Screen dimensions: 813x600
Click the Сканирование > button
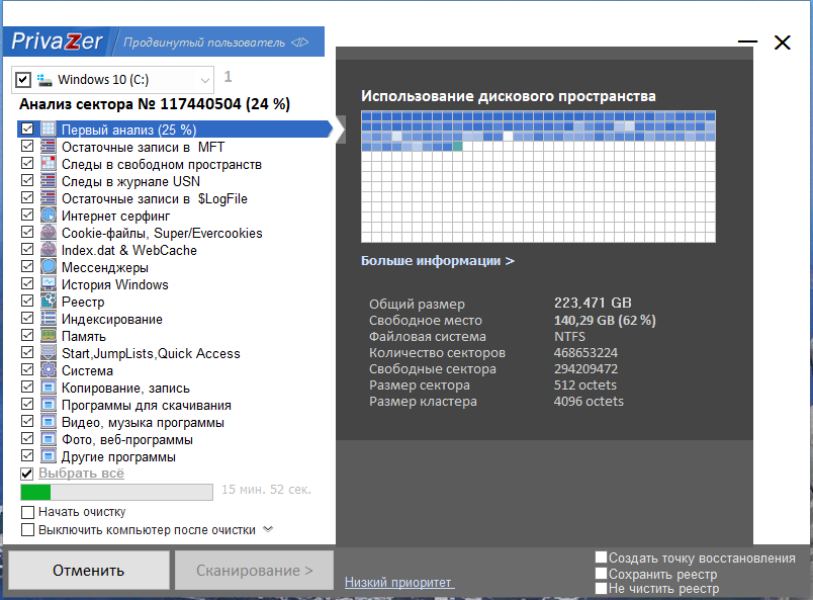click(254, 570)
